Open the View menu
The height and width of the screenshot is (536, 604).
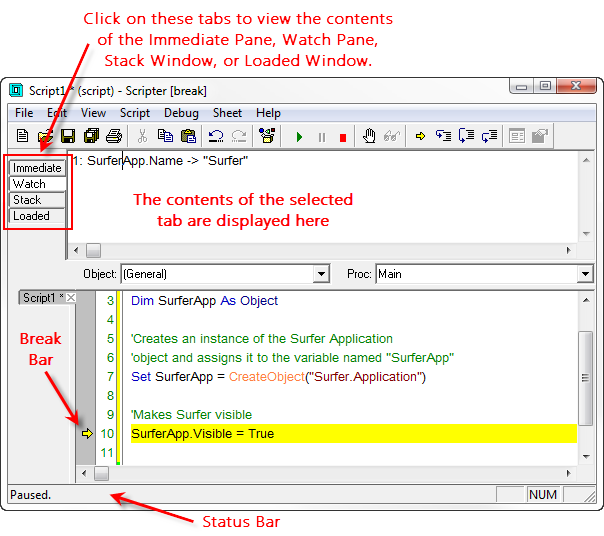[93, 113]
